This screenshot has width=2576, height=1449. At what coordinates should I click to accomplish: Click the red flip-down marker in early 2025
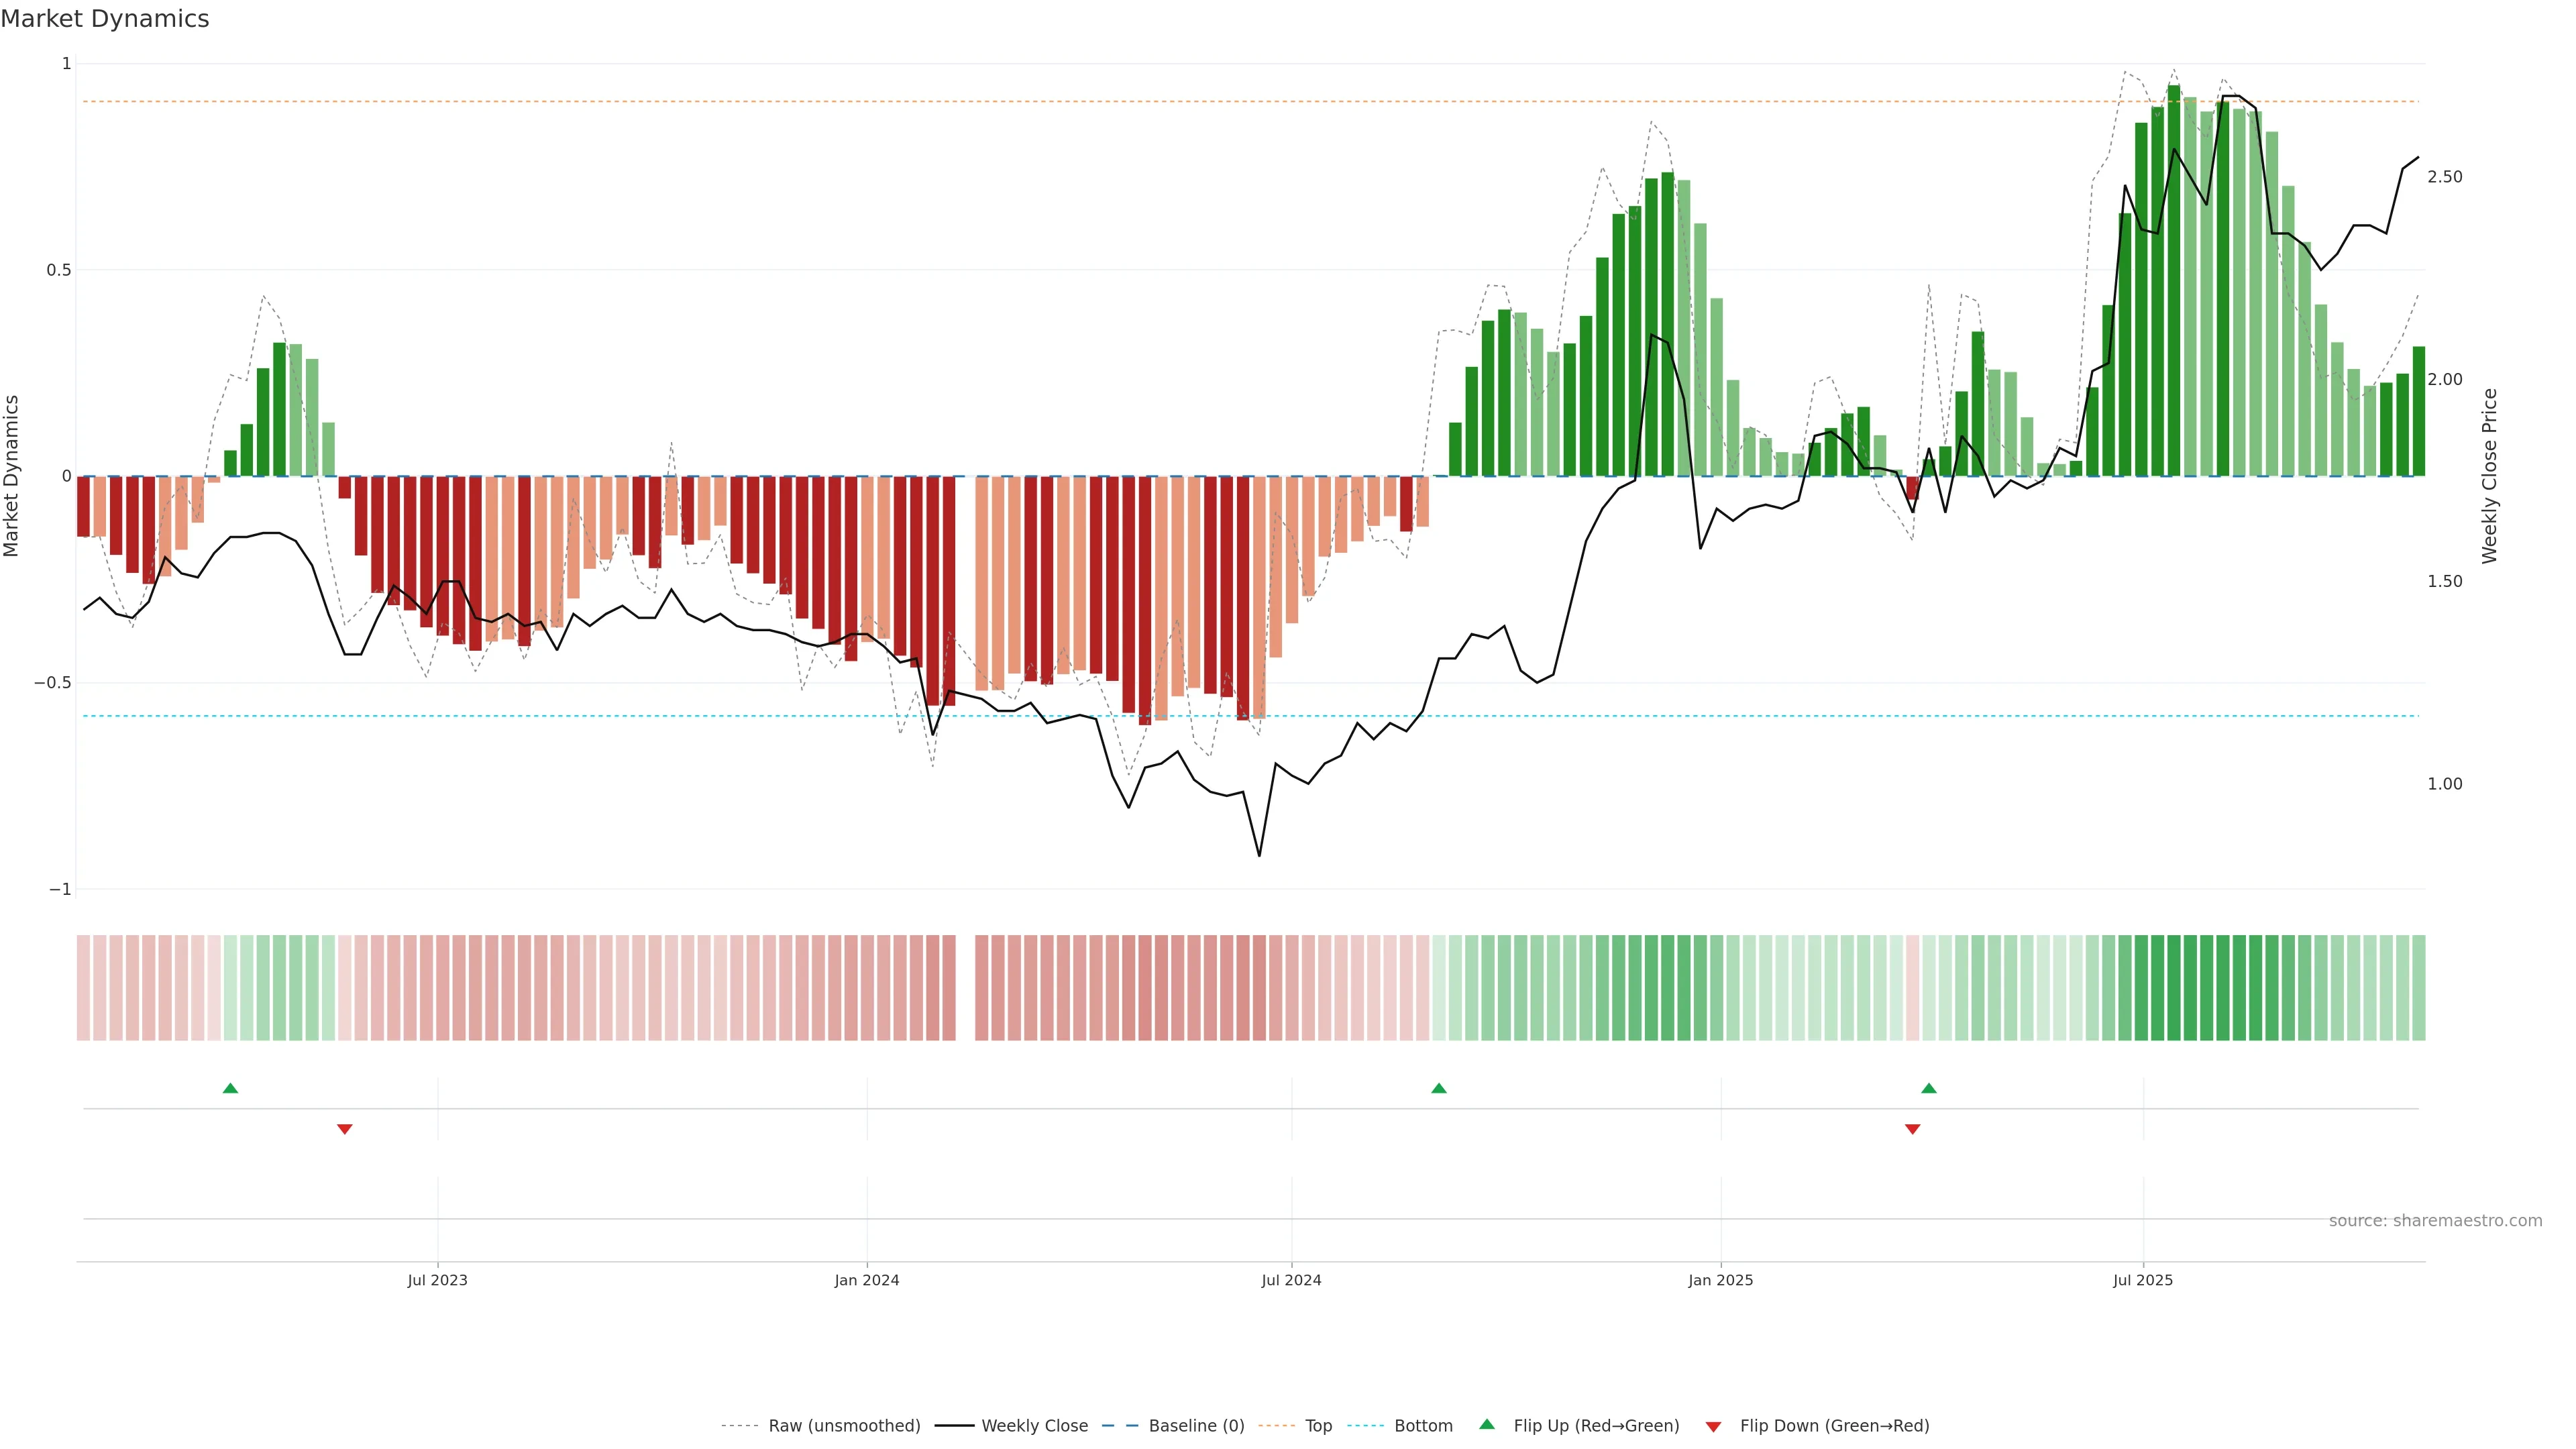1912,1129
